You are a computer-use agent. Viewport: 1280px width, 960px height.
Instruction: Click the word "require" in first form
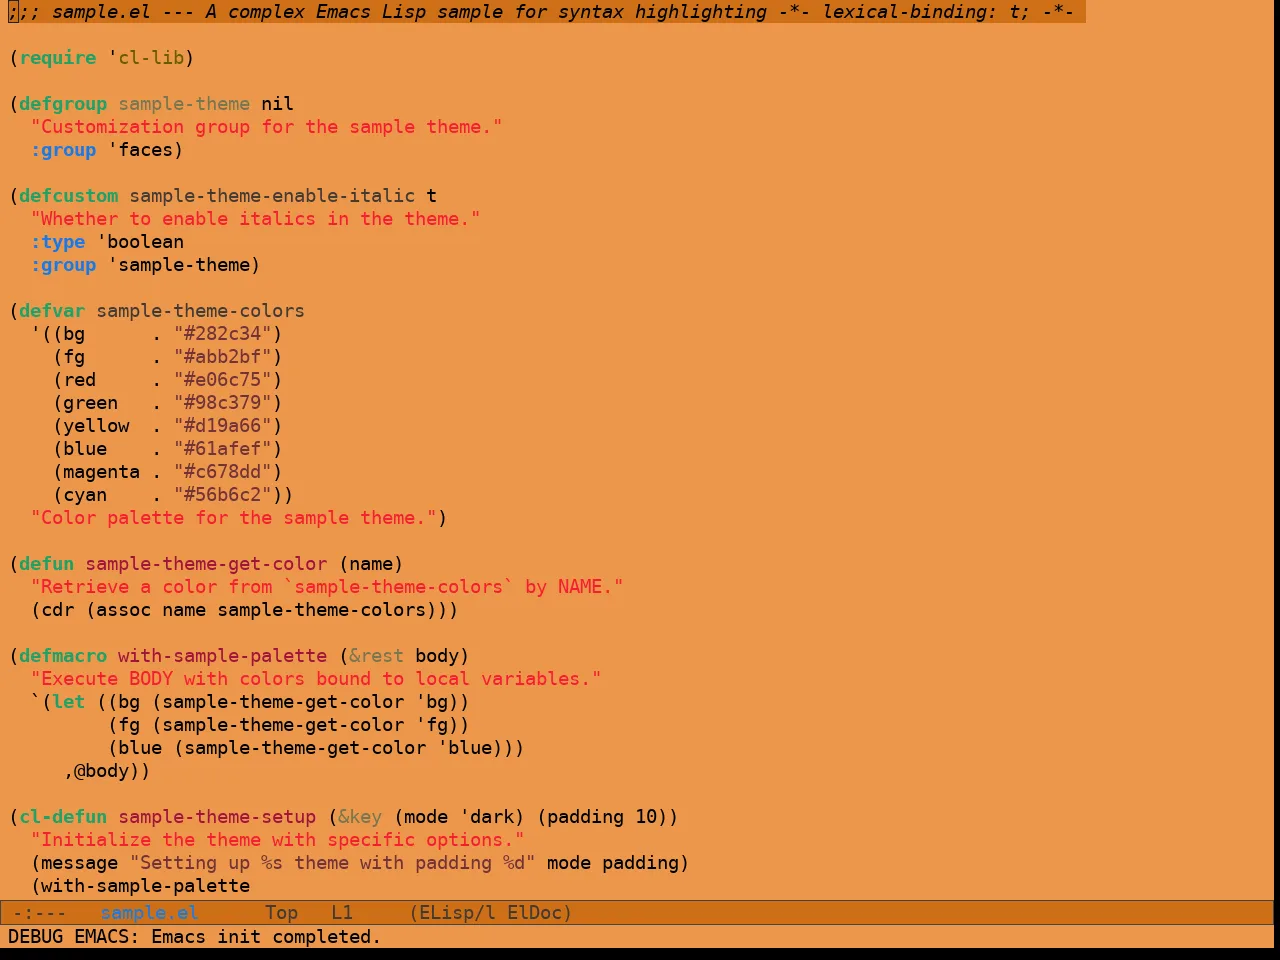click(58, 58)
